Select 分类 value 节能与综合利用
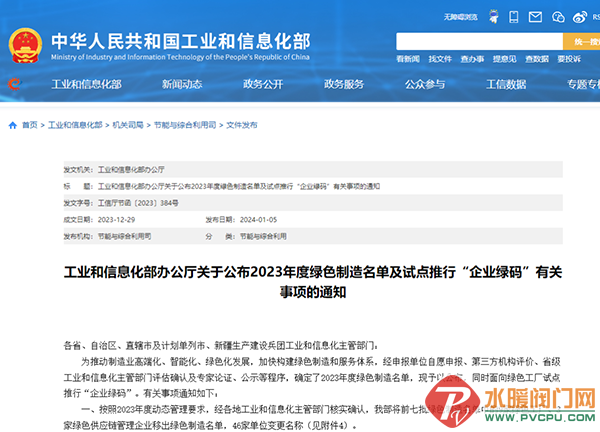600x432 pixels. 263,236
